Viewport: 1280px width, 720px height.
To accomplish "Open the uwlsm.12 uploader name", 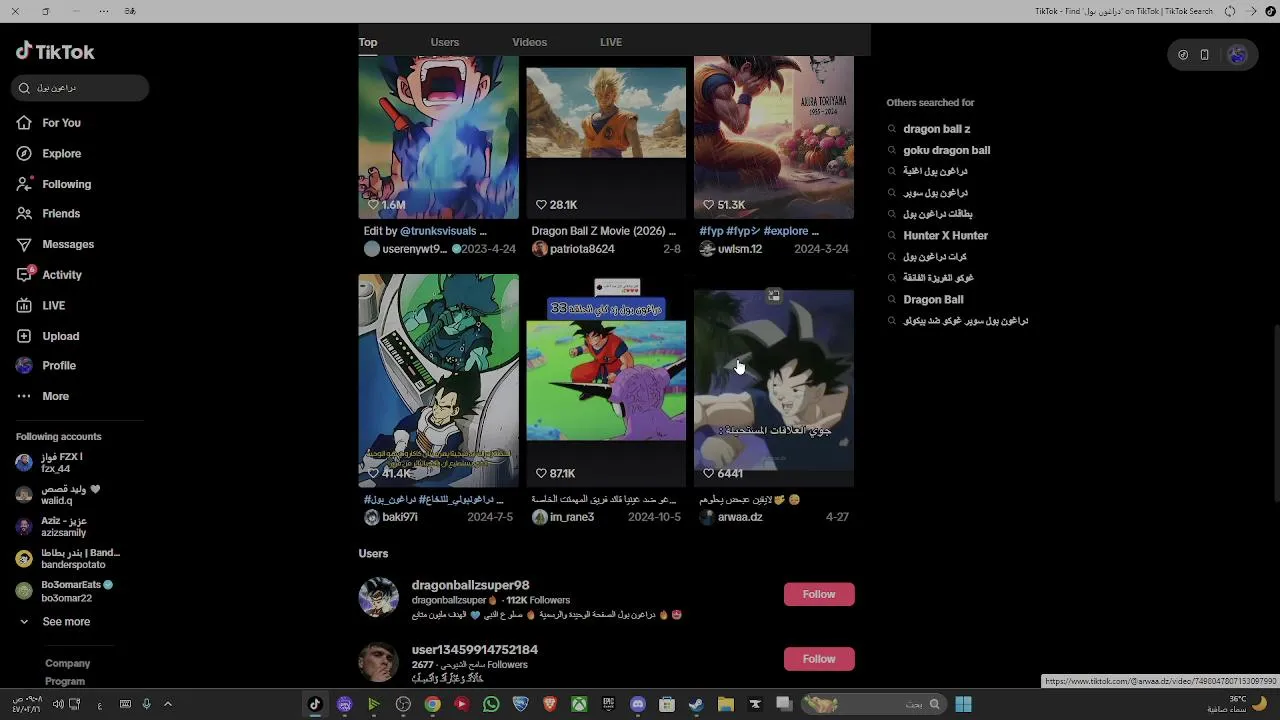I will pyautogui.click(x=740, y=249).
